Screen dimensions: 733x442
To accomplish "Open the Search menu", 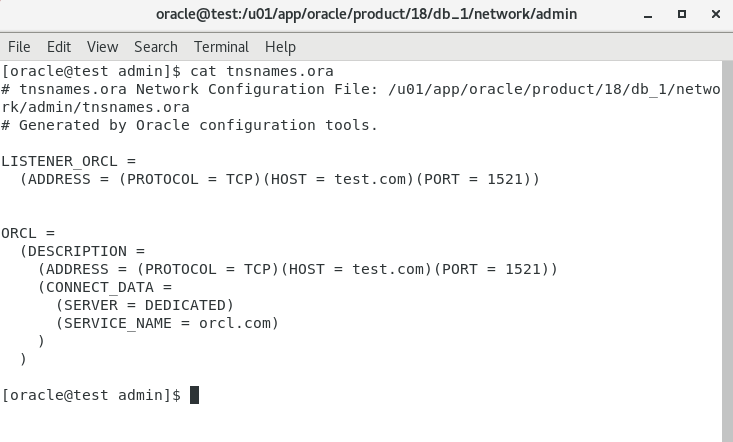I will pyautogui.click(x=156, y=47).
